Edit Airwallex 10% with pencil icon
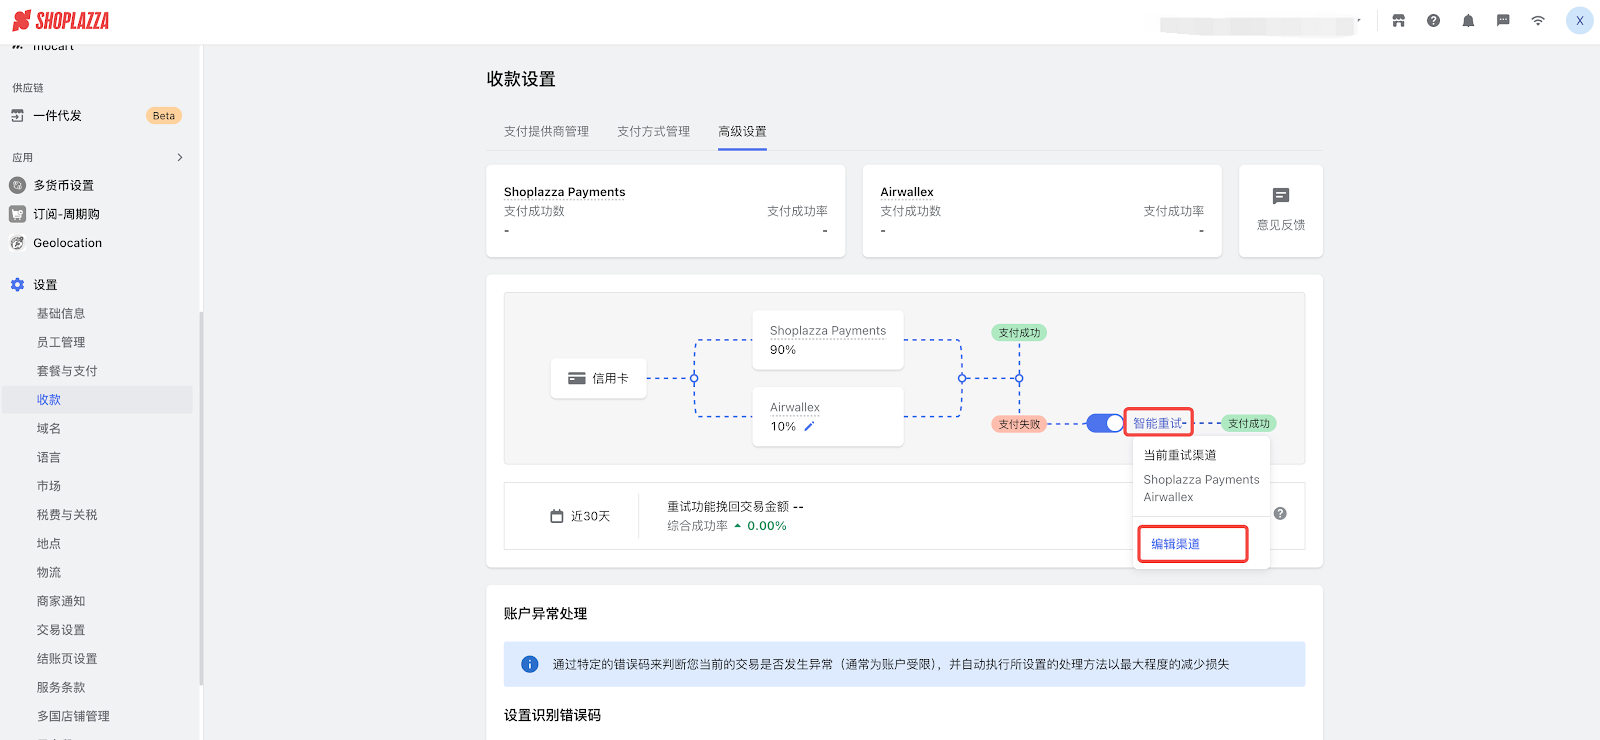The height and width of the screenshot is (740, 1600). pyautogui.click(x=809, y=426)
